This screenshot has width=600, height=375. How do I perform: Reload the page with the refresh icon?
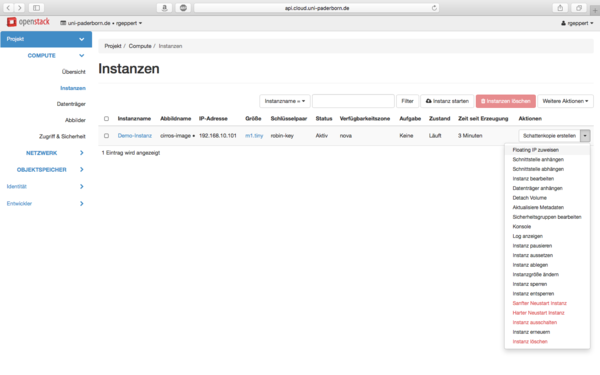click(x=434, y=8)
